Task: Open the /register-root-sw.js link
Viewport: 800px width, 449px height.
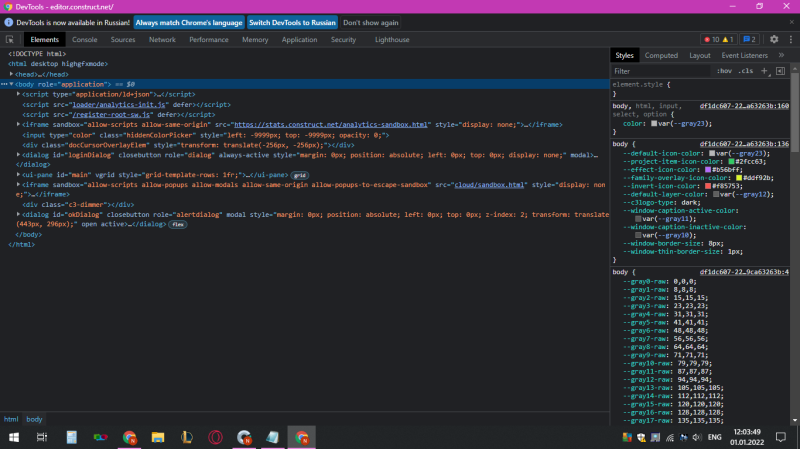Action: click(111, 114)
